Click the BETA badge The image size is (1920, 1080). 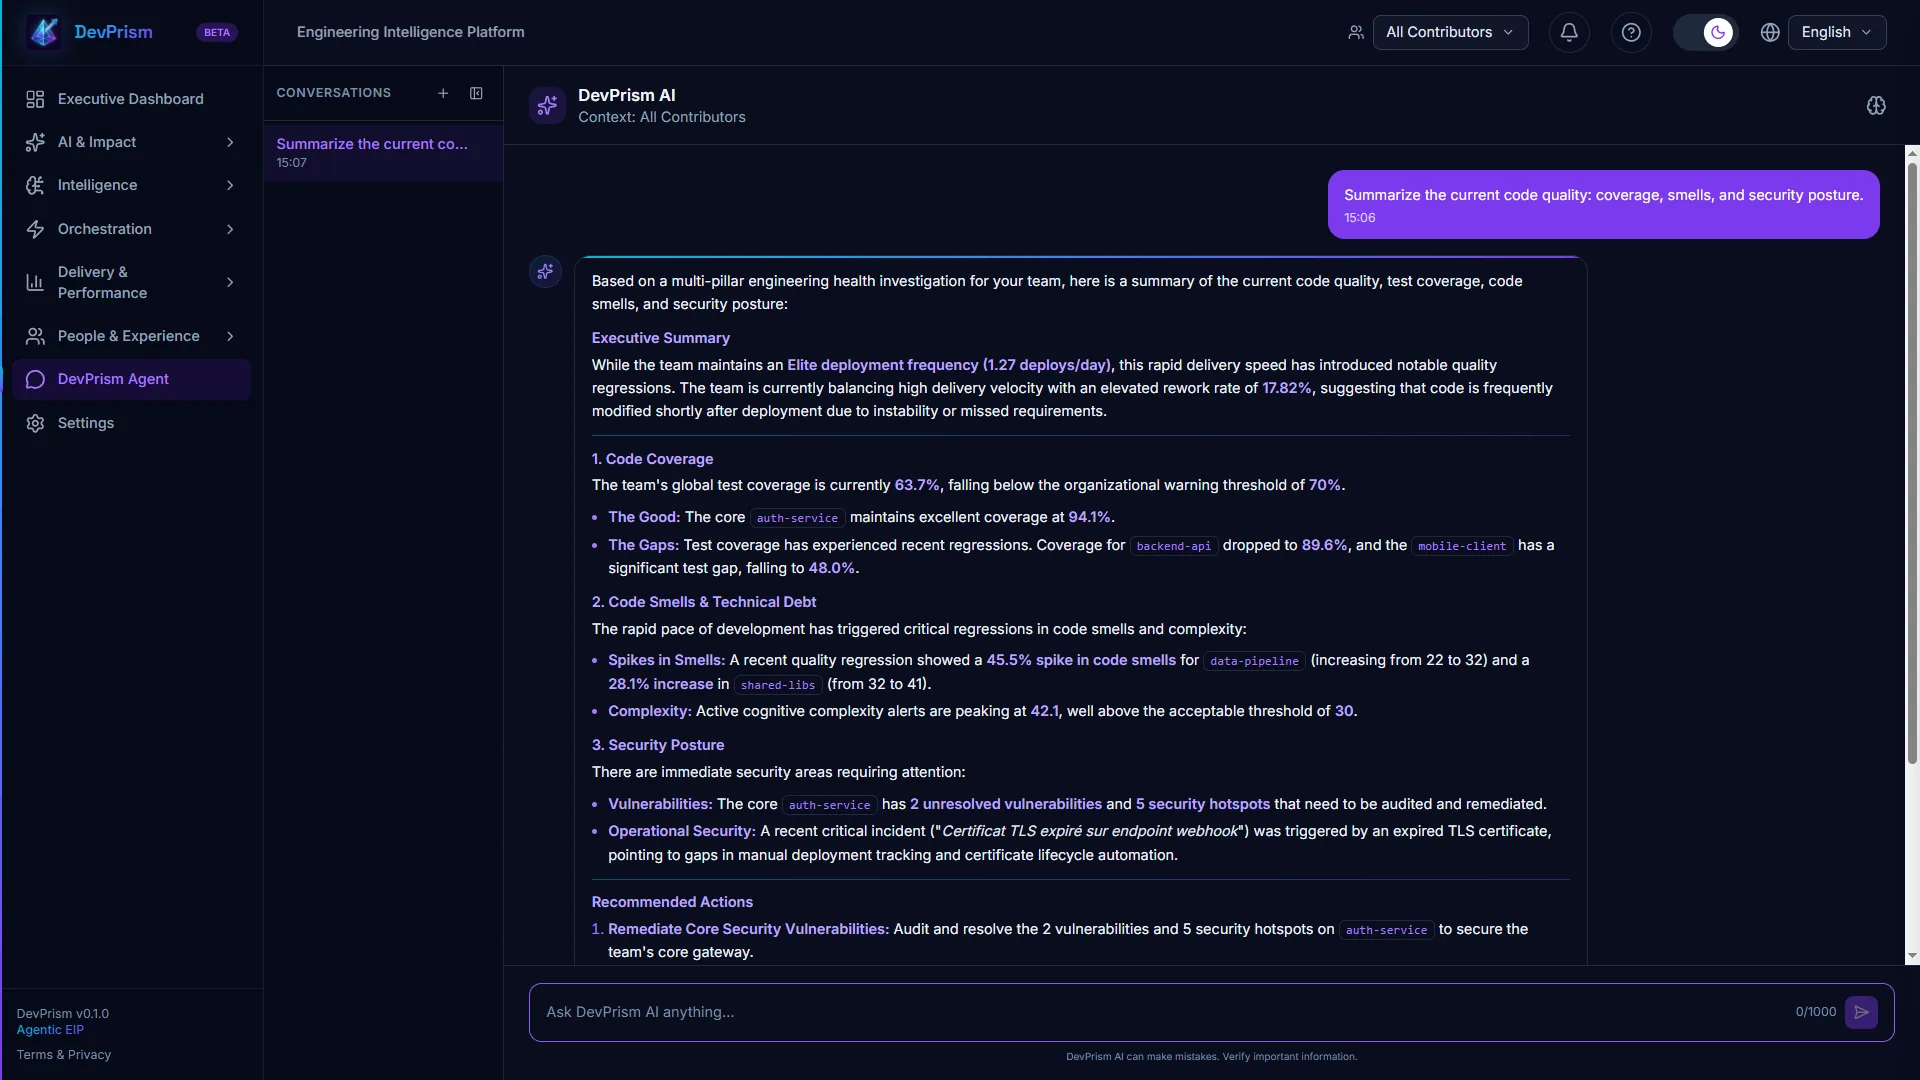coord(217,32)
